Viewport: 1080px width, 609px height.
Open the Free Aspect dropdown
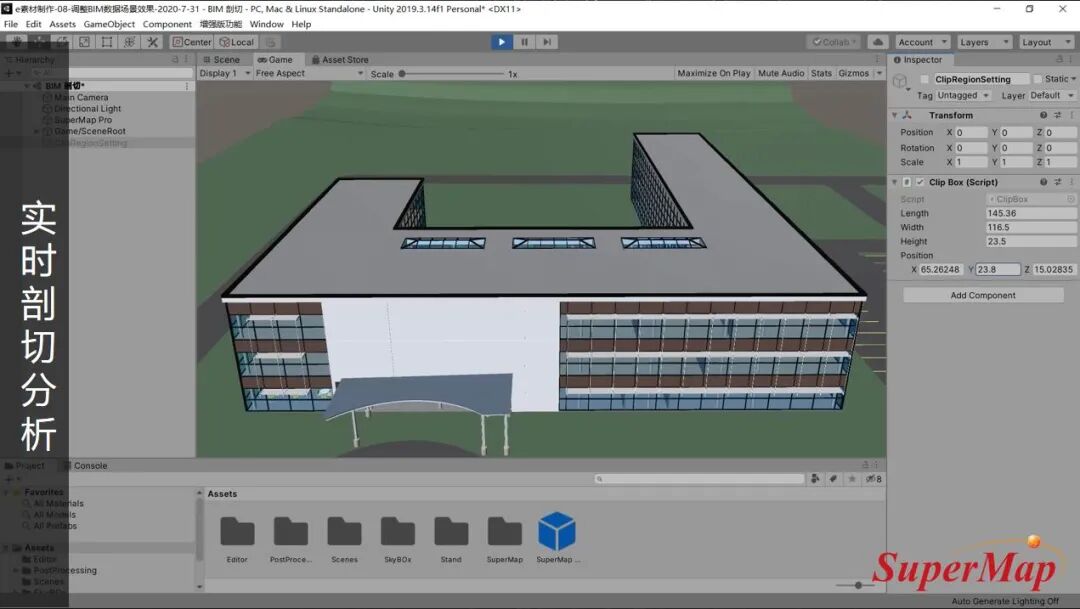(x=309, y=73)
